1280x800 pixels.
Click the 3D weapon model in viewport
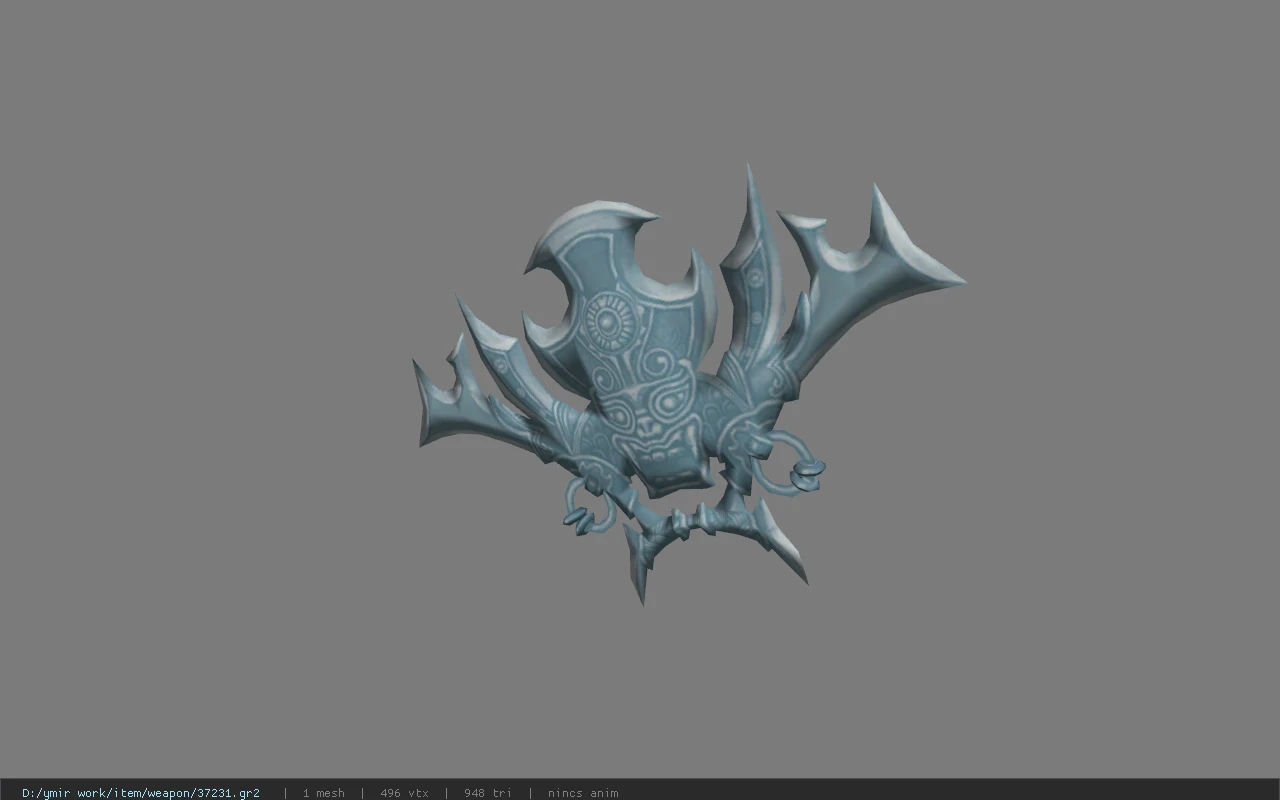point(688,385)
